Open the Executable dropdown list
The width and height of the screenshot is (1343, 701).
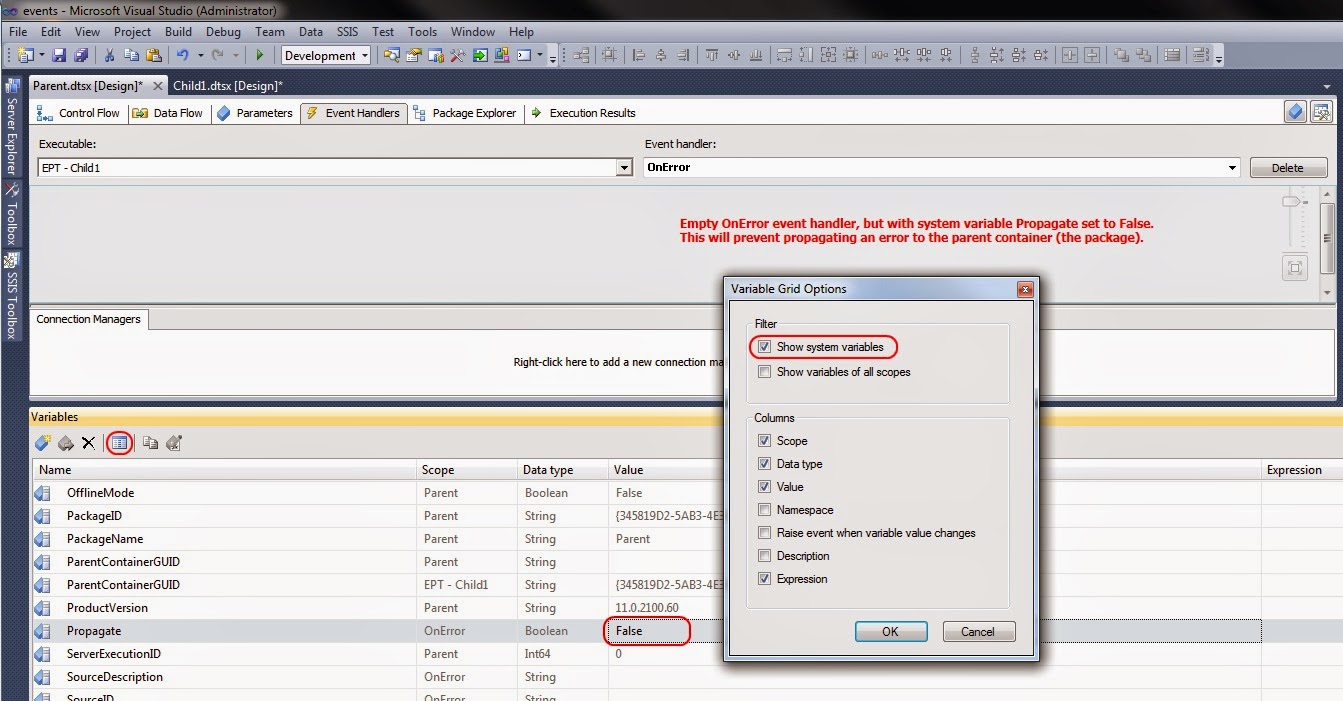(625, 168)
